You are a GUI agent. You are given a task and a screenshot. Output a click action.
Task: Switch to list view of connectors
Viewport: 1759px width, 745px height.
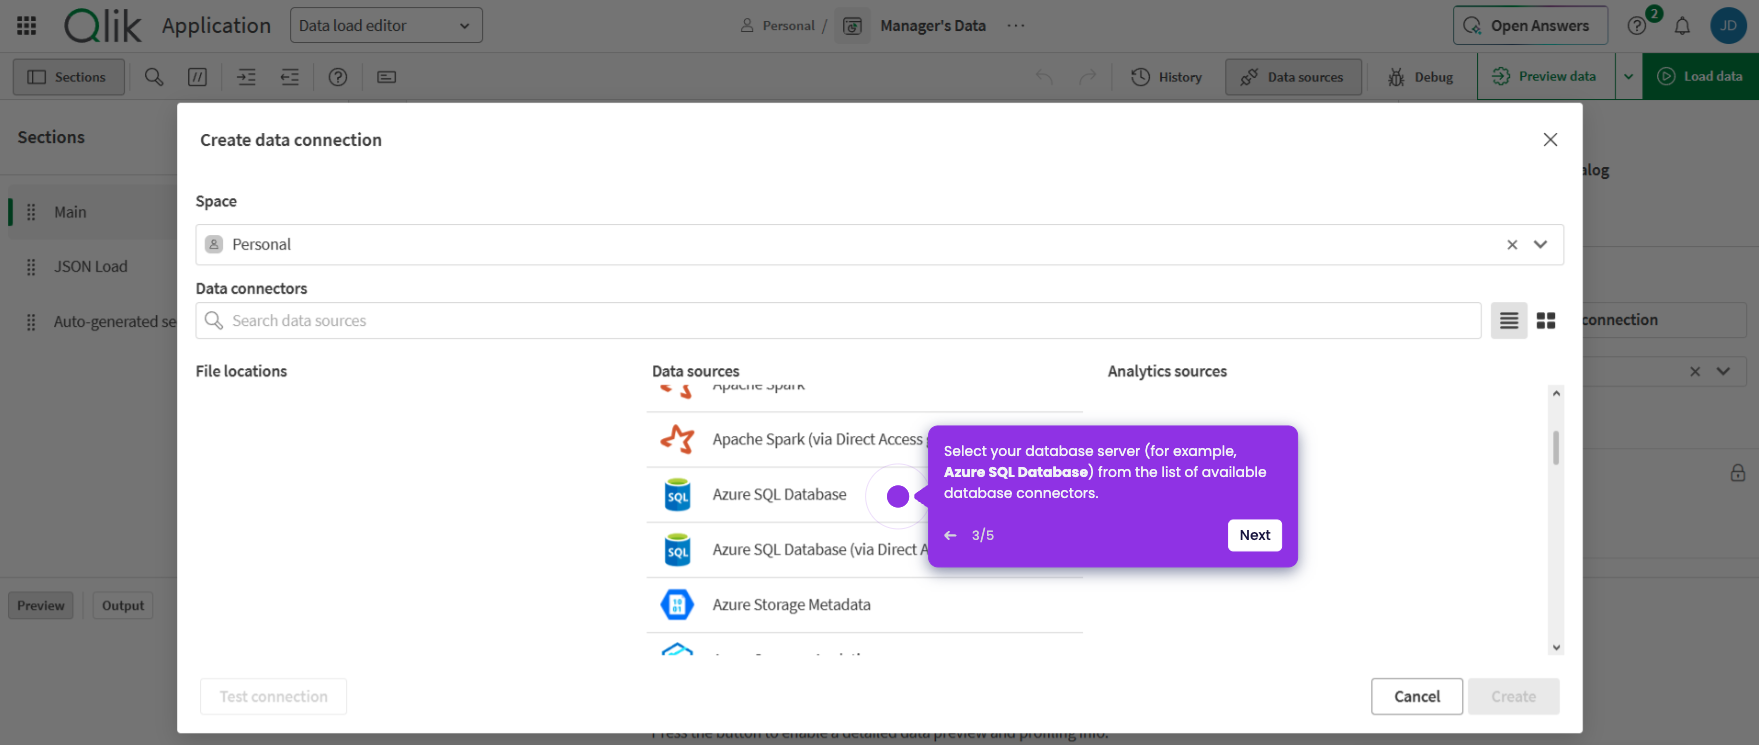coord(1509,321)
